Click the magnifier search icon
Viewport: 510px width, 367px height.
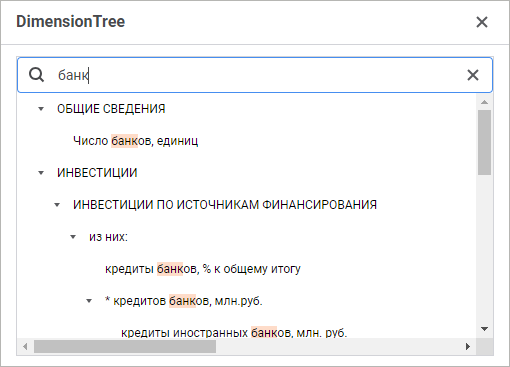36,75
